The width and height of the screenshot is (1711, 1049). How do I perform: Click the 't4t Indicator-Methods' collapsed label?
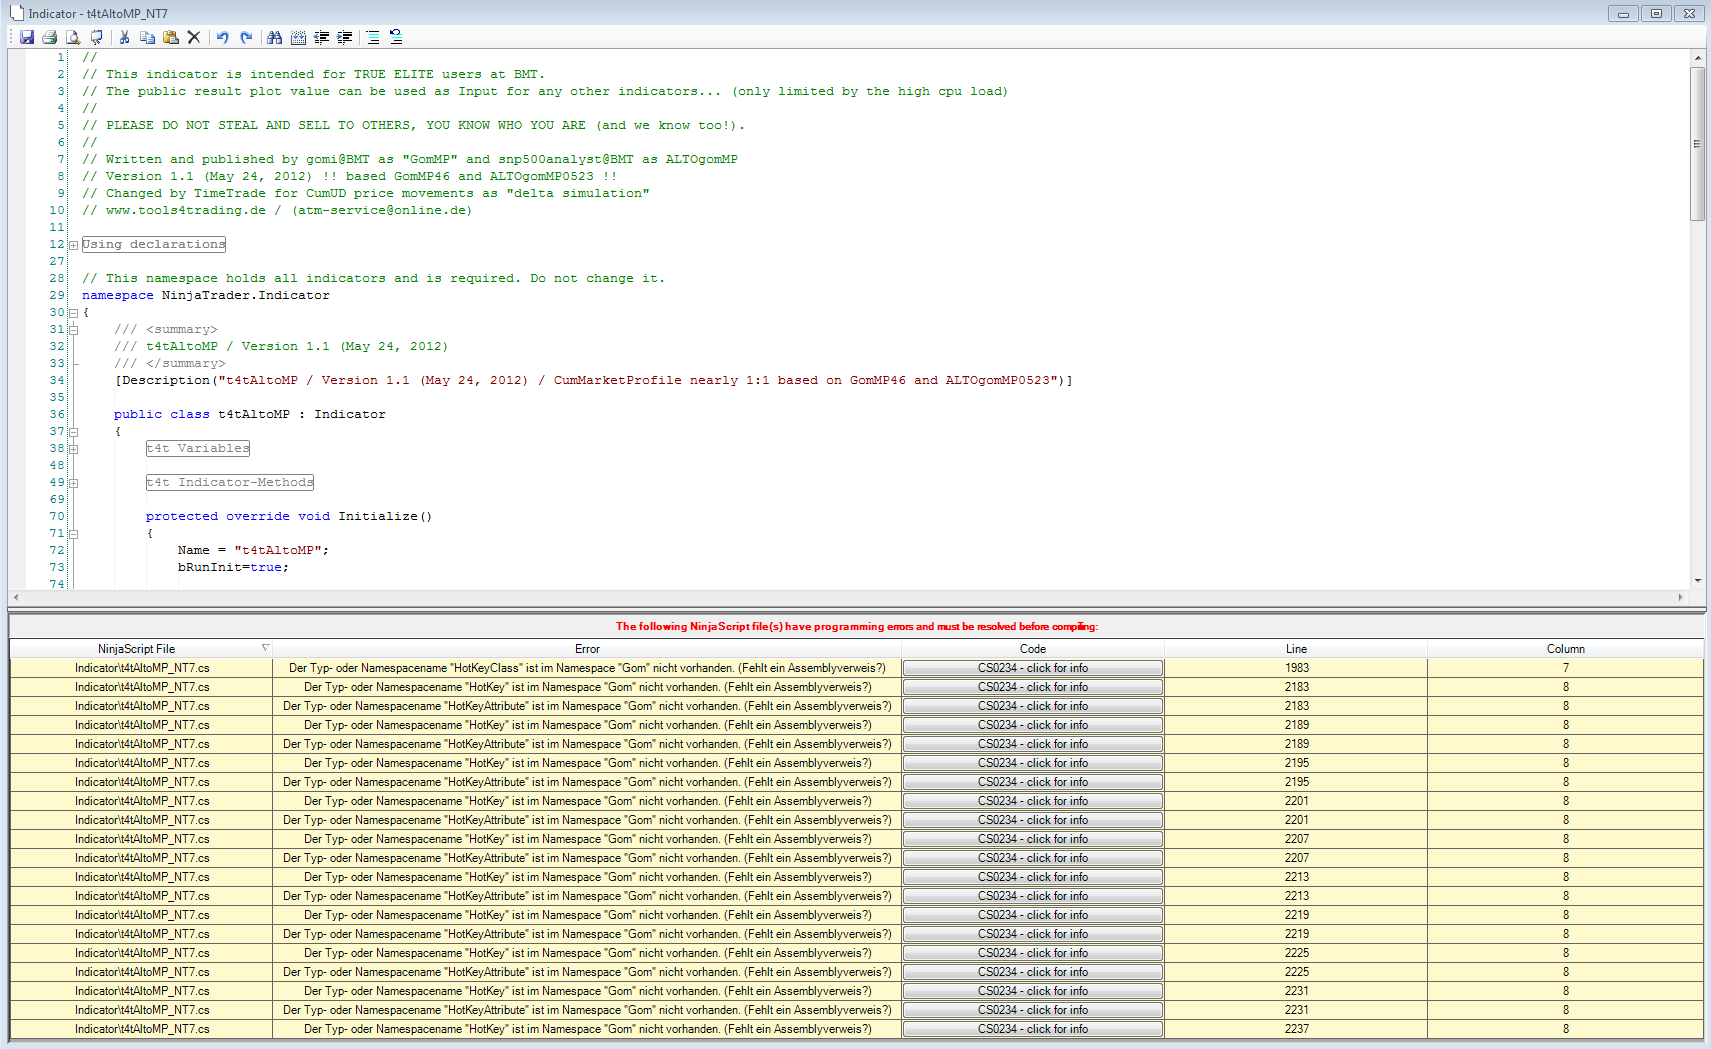coord(230,482)
